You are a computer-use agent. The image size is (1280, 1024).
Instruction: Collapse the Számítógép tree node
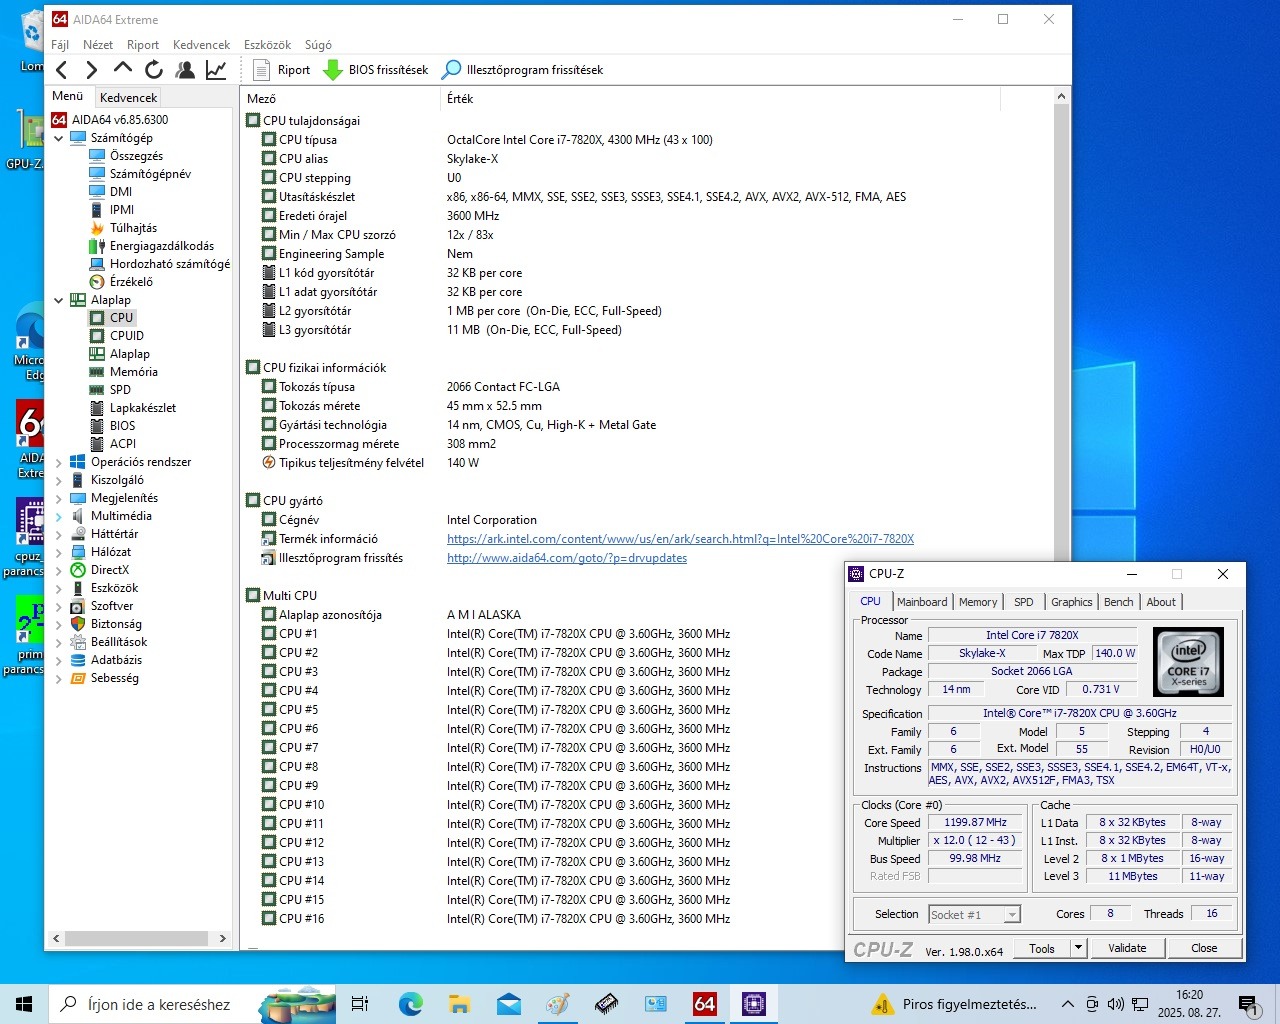coord(59,138)
